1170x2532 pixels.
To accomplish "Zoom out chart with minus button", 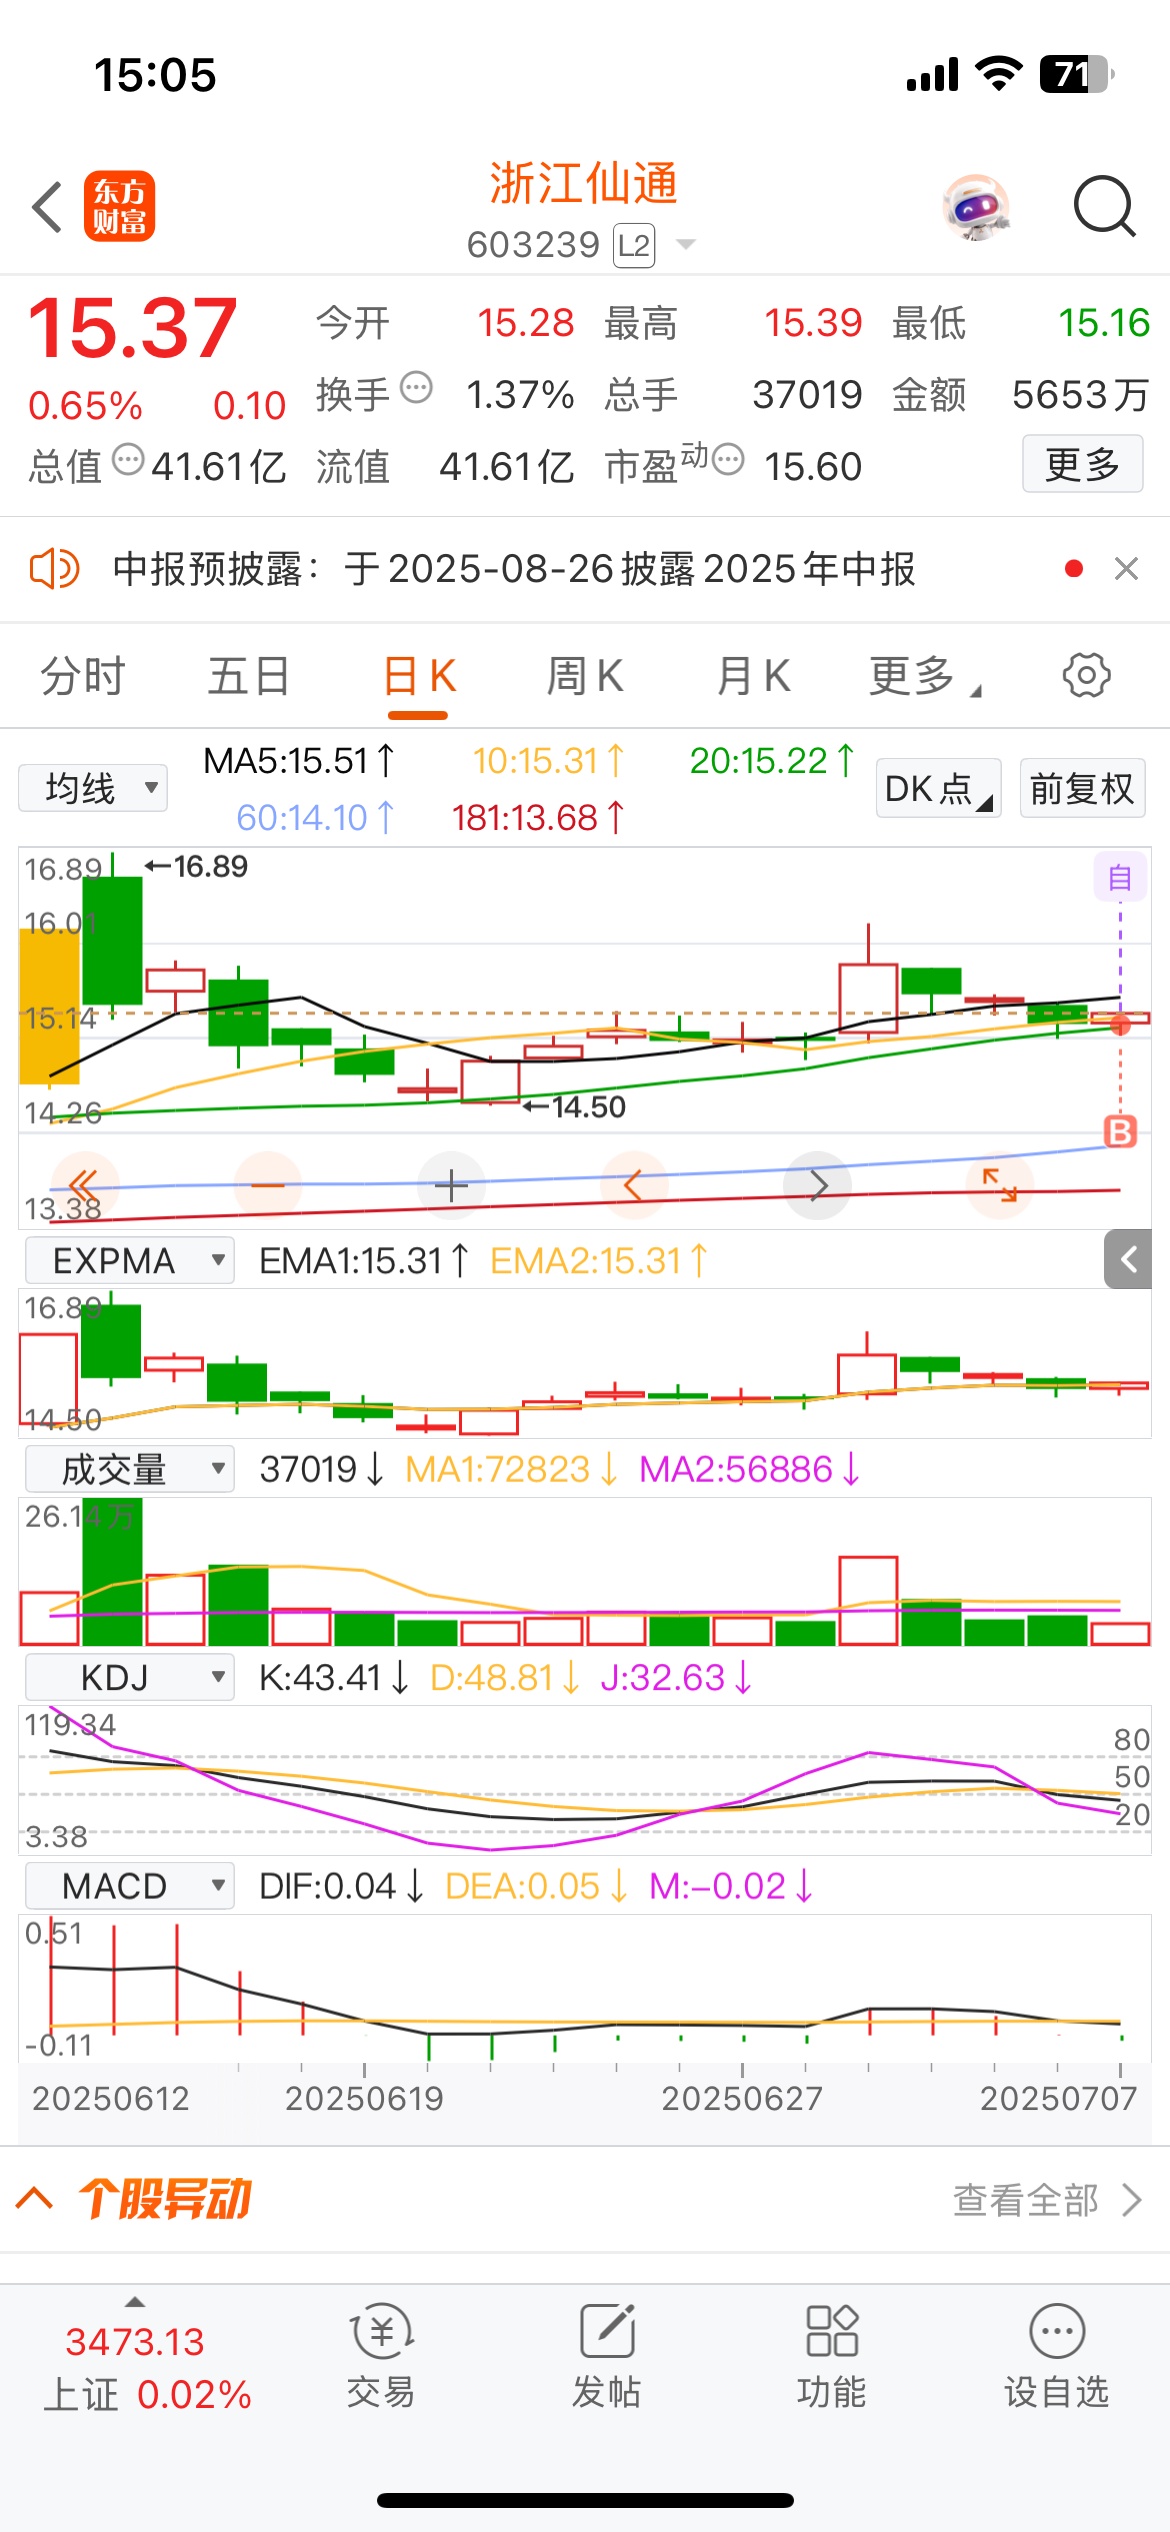I will (268, 1186).
